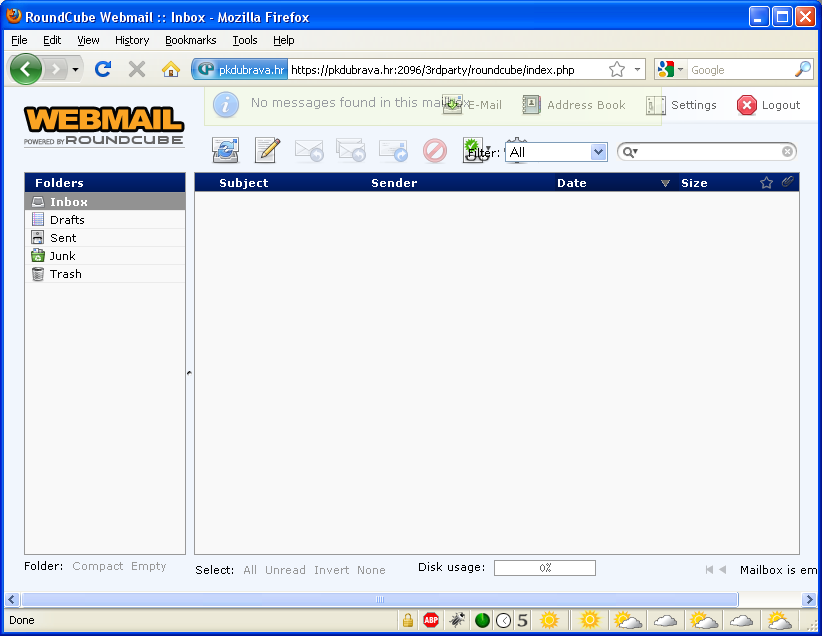The image size is (822, 636).
Task: Open the Trash folder
Action: pos(65,273)
